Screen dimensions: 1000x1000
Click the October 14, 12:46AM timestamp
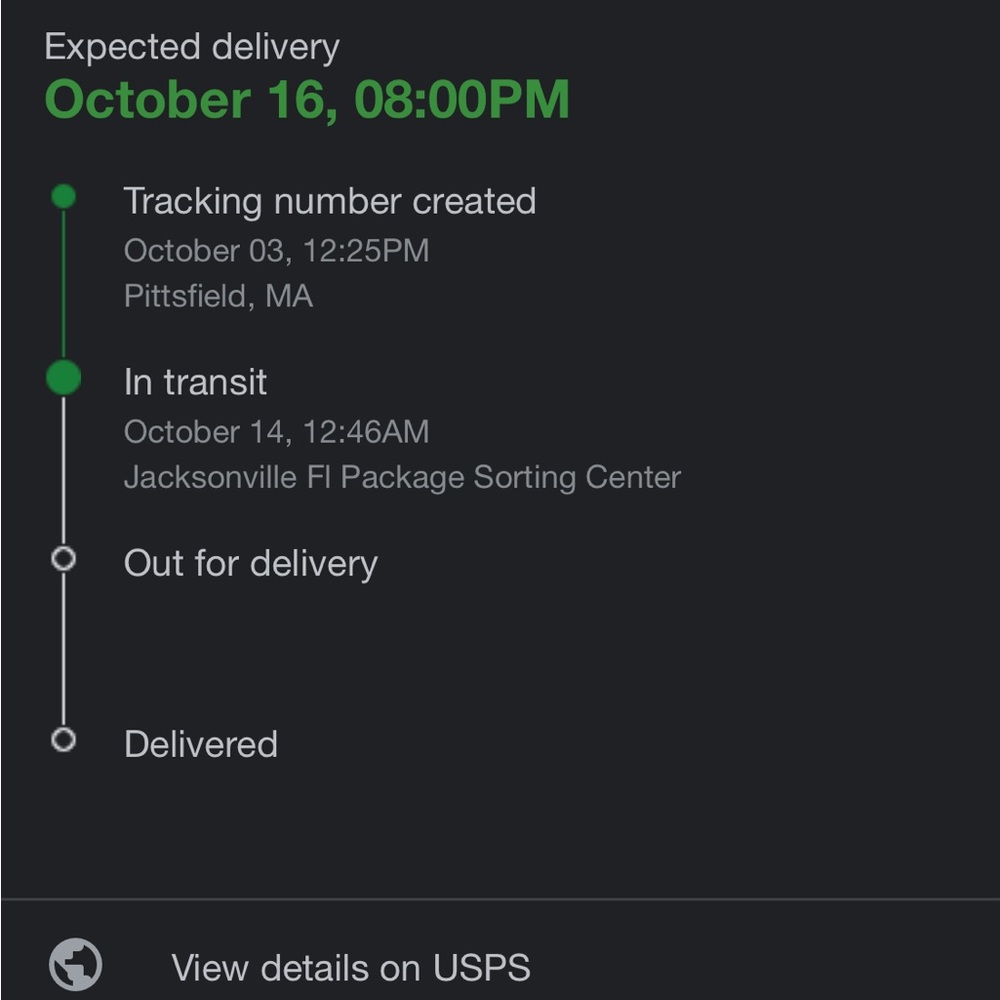(x=276, y=432)
